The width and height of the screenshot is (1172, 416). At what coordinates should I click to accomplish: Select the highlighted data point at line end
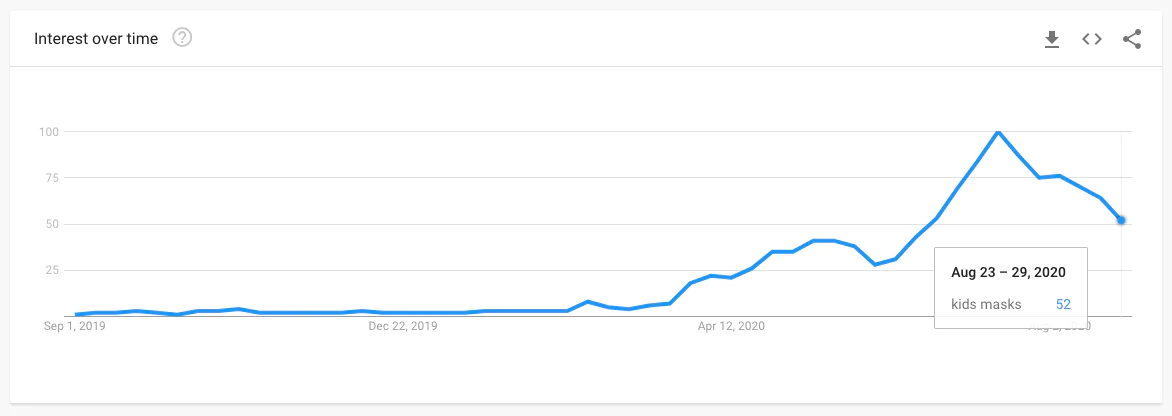point(1121,220)
